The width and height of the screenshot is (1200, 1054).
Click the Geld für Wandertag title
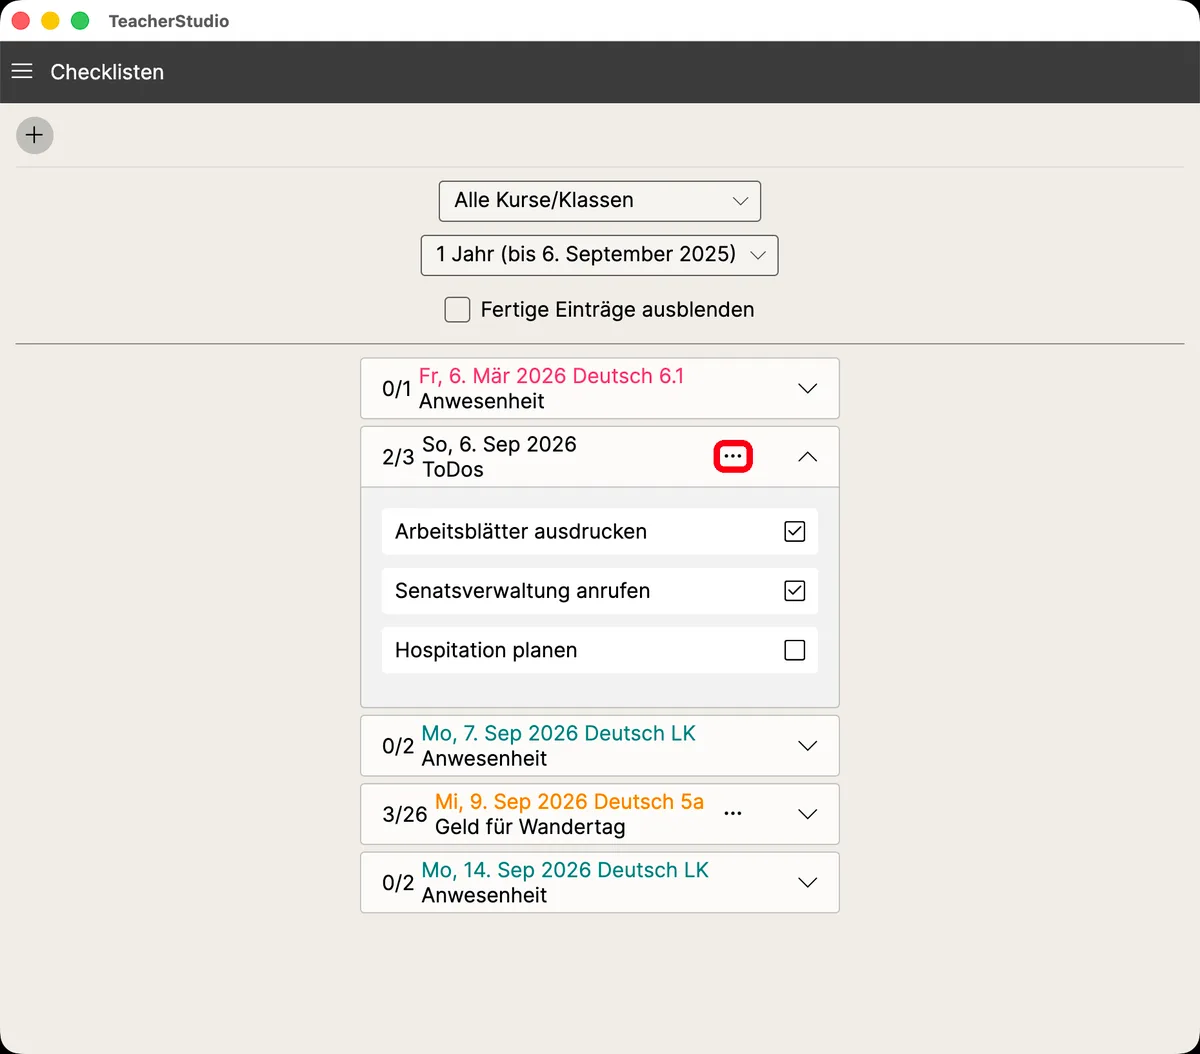(x=530, y=827)
